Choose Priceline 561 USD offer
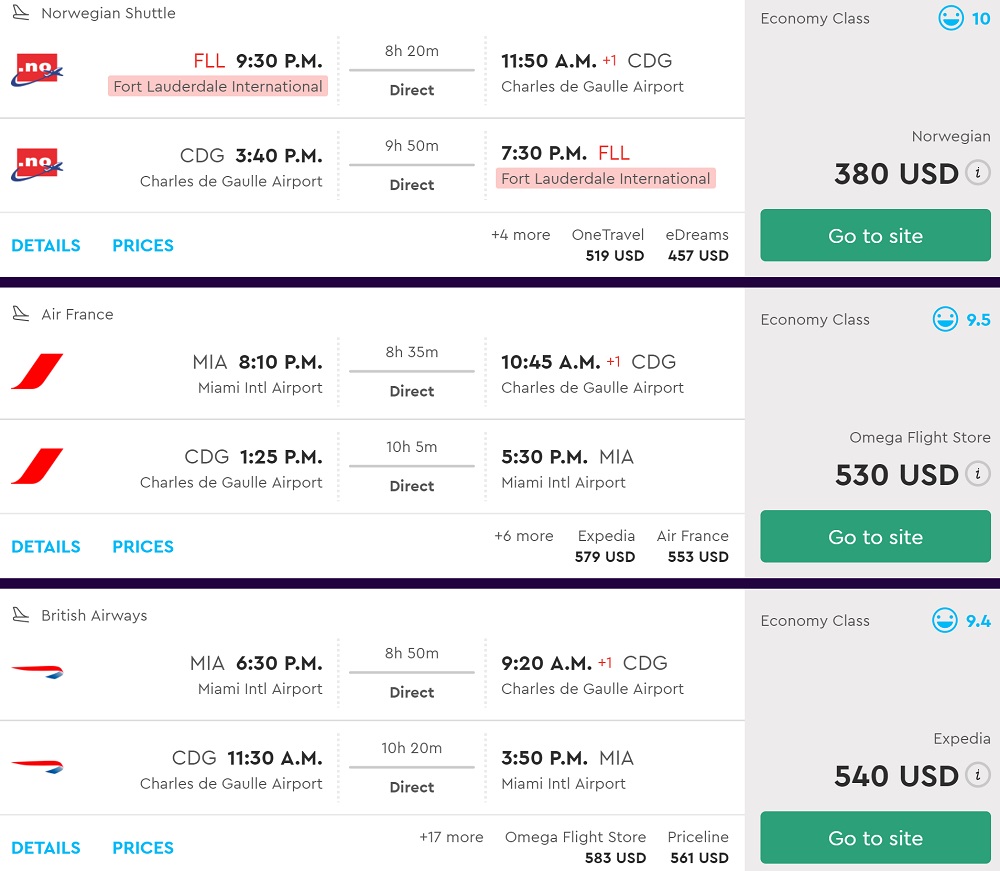 [698, 847]
